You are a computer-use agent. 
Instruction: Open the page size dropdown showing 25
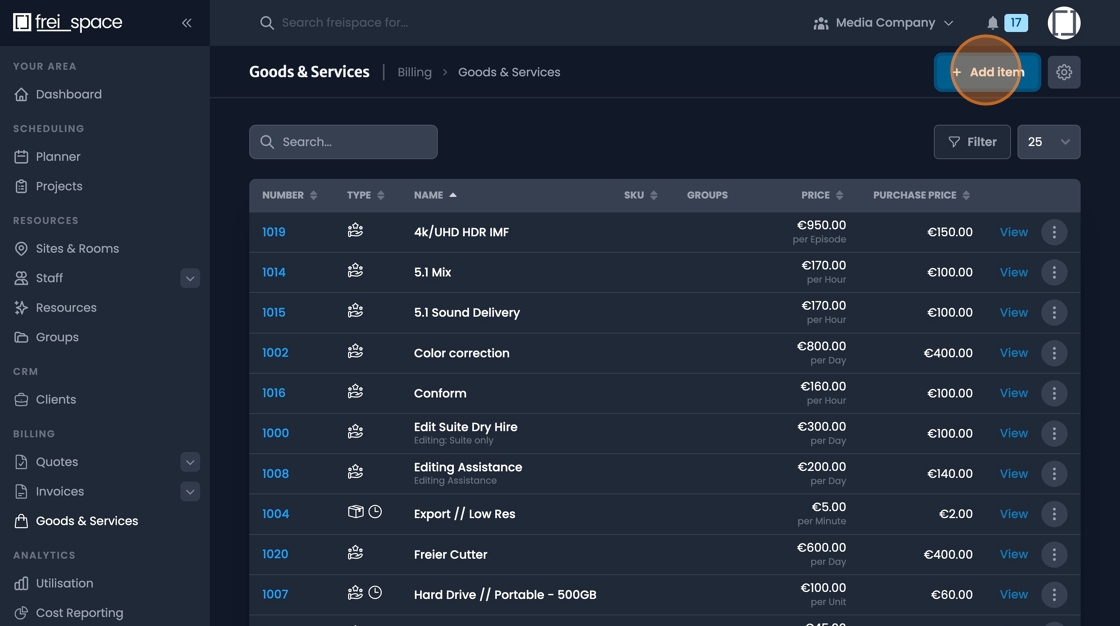[x=1048, y=141]
